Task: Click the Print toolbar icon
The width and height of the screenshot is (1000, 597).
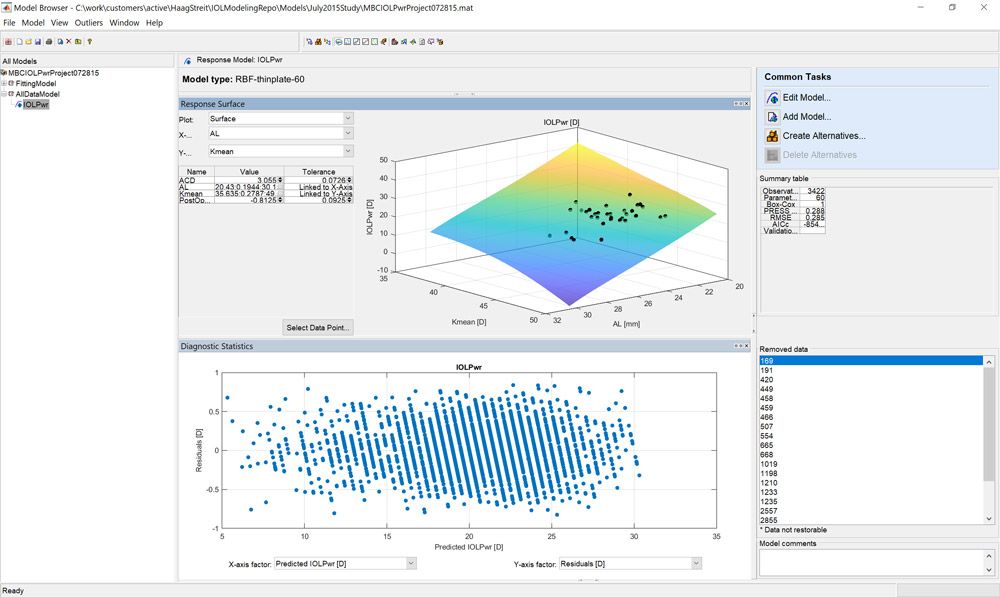Action: click(48, 42)
